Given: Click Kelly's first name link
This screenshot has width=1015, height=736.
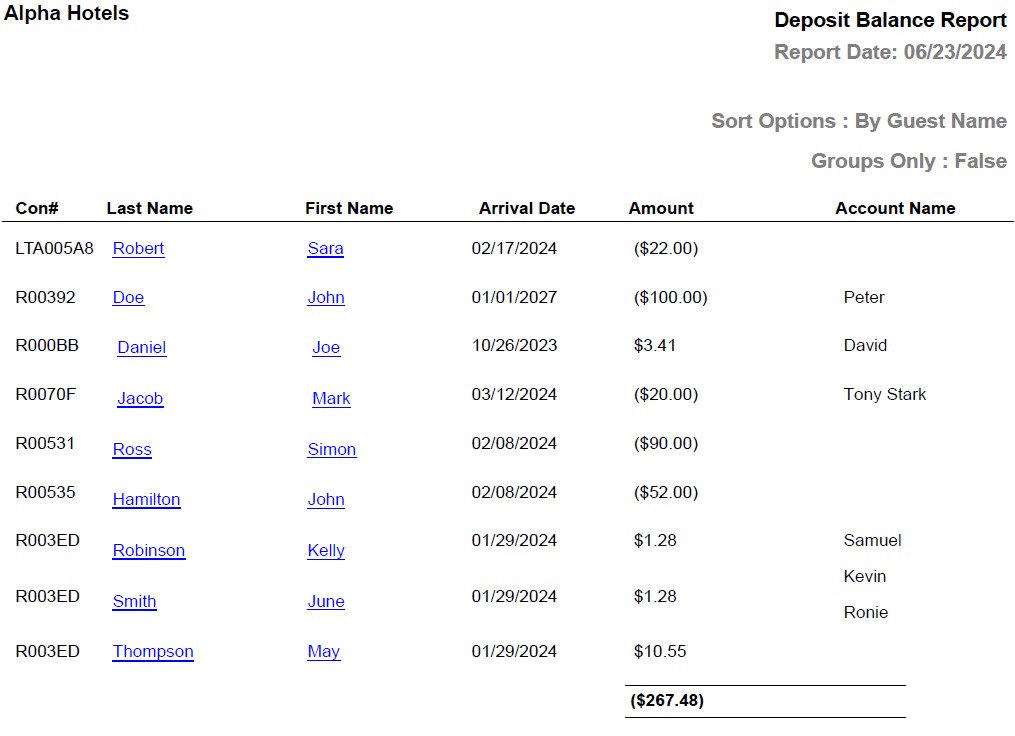Looking at the screenshot, I should 328,550.
